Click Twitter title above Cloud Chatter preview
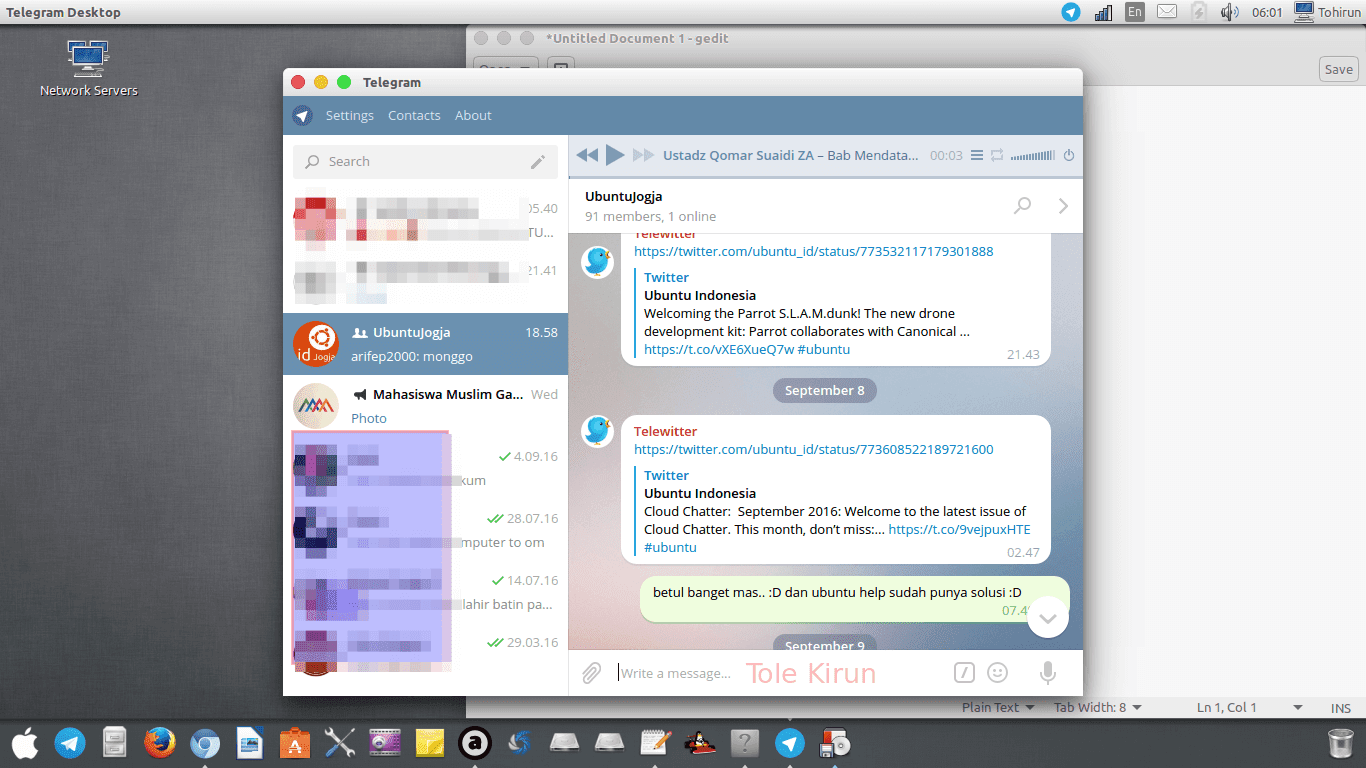 [666, 475]
